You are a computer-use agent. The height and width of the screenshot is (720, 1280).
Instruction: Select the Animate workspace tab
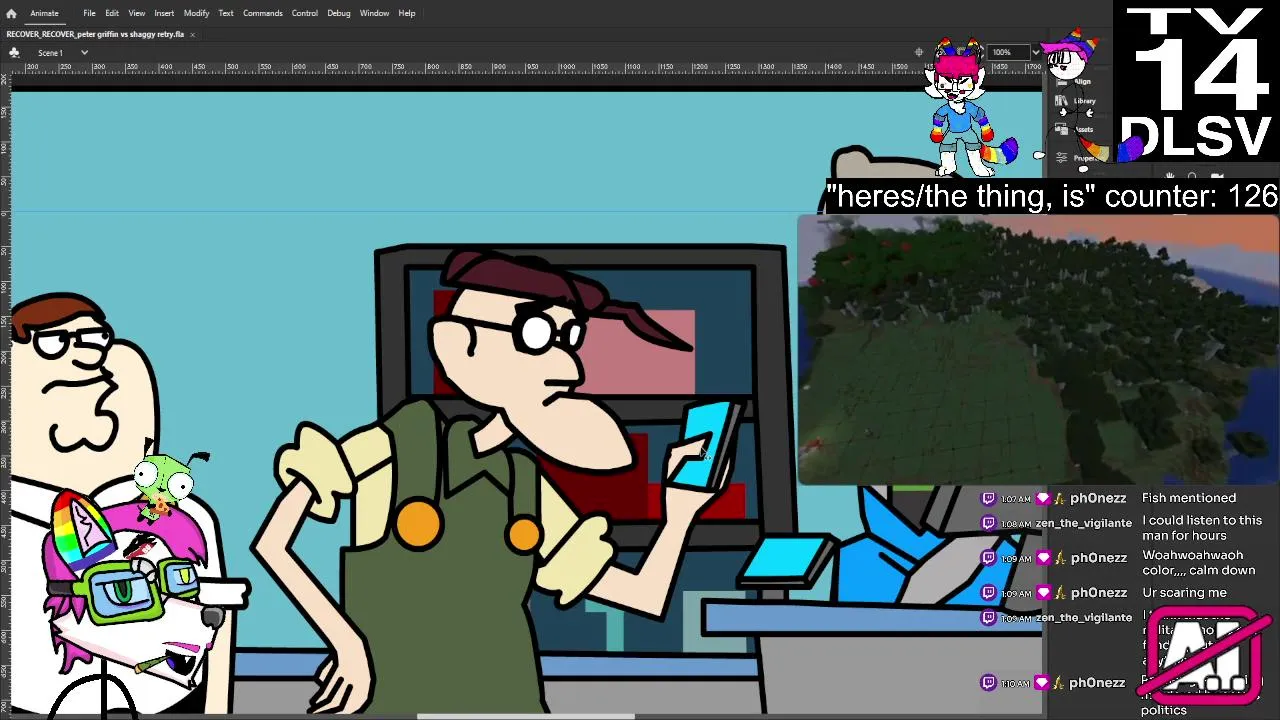coord(44,13)
